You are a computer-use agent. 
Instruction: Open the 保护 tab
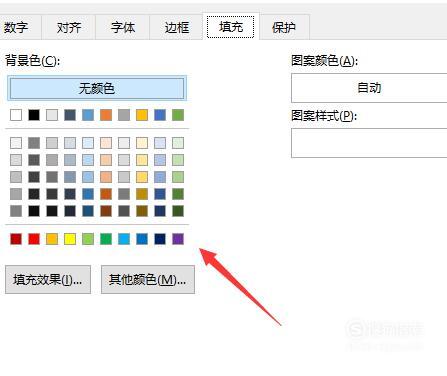pos(284,27)
